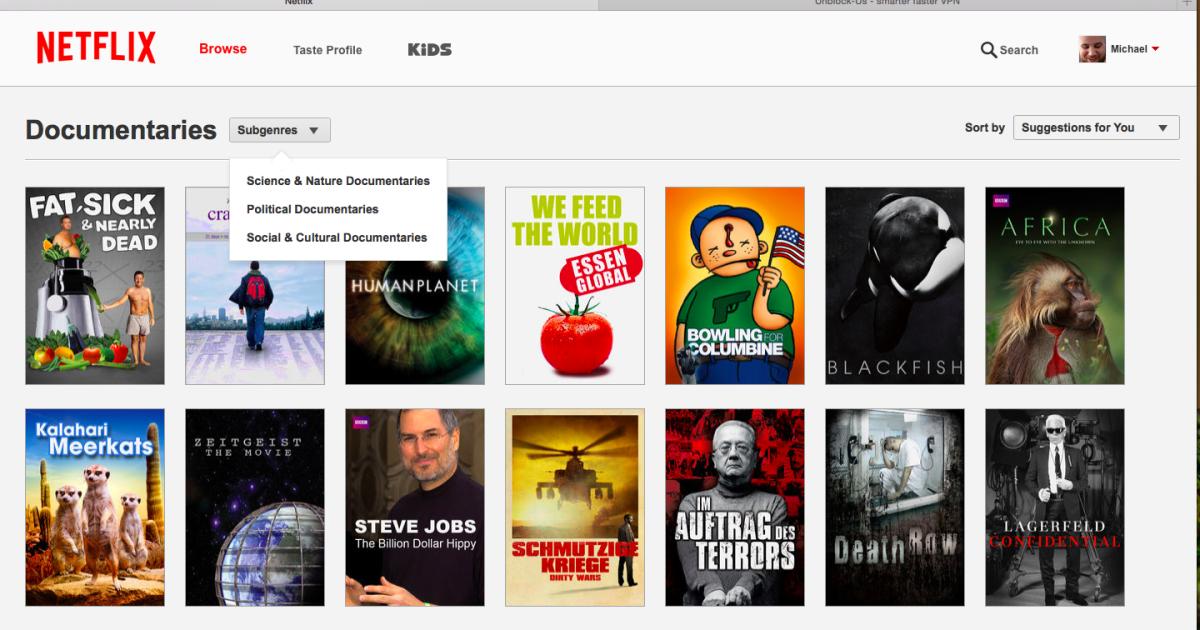Open Zeitgeist The Movie poster

[255, 507]
